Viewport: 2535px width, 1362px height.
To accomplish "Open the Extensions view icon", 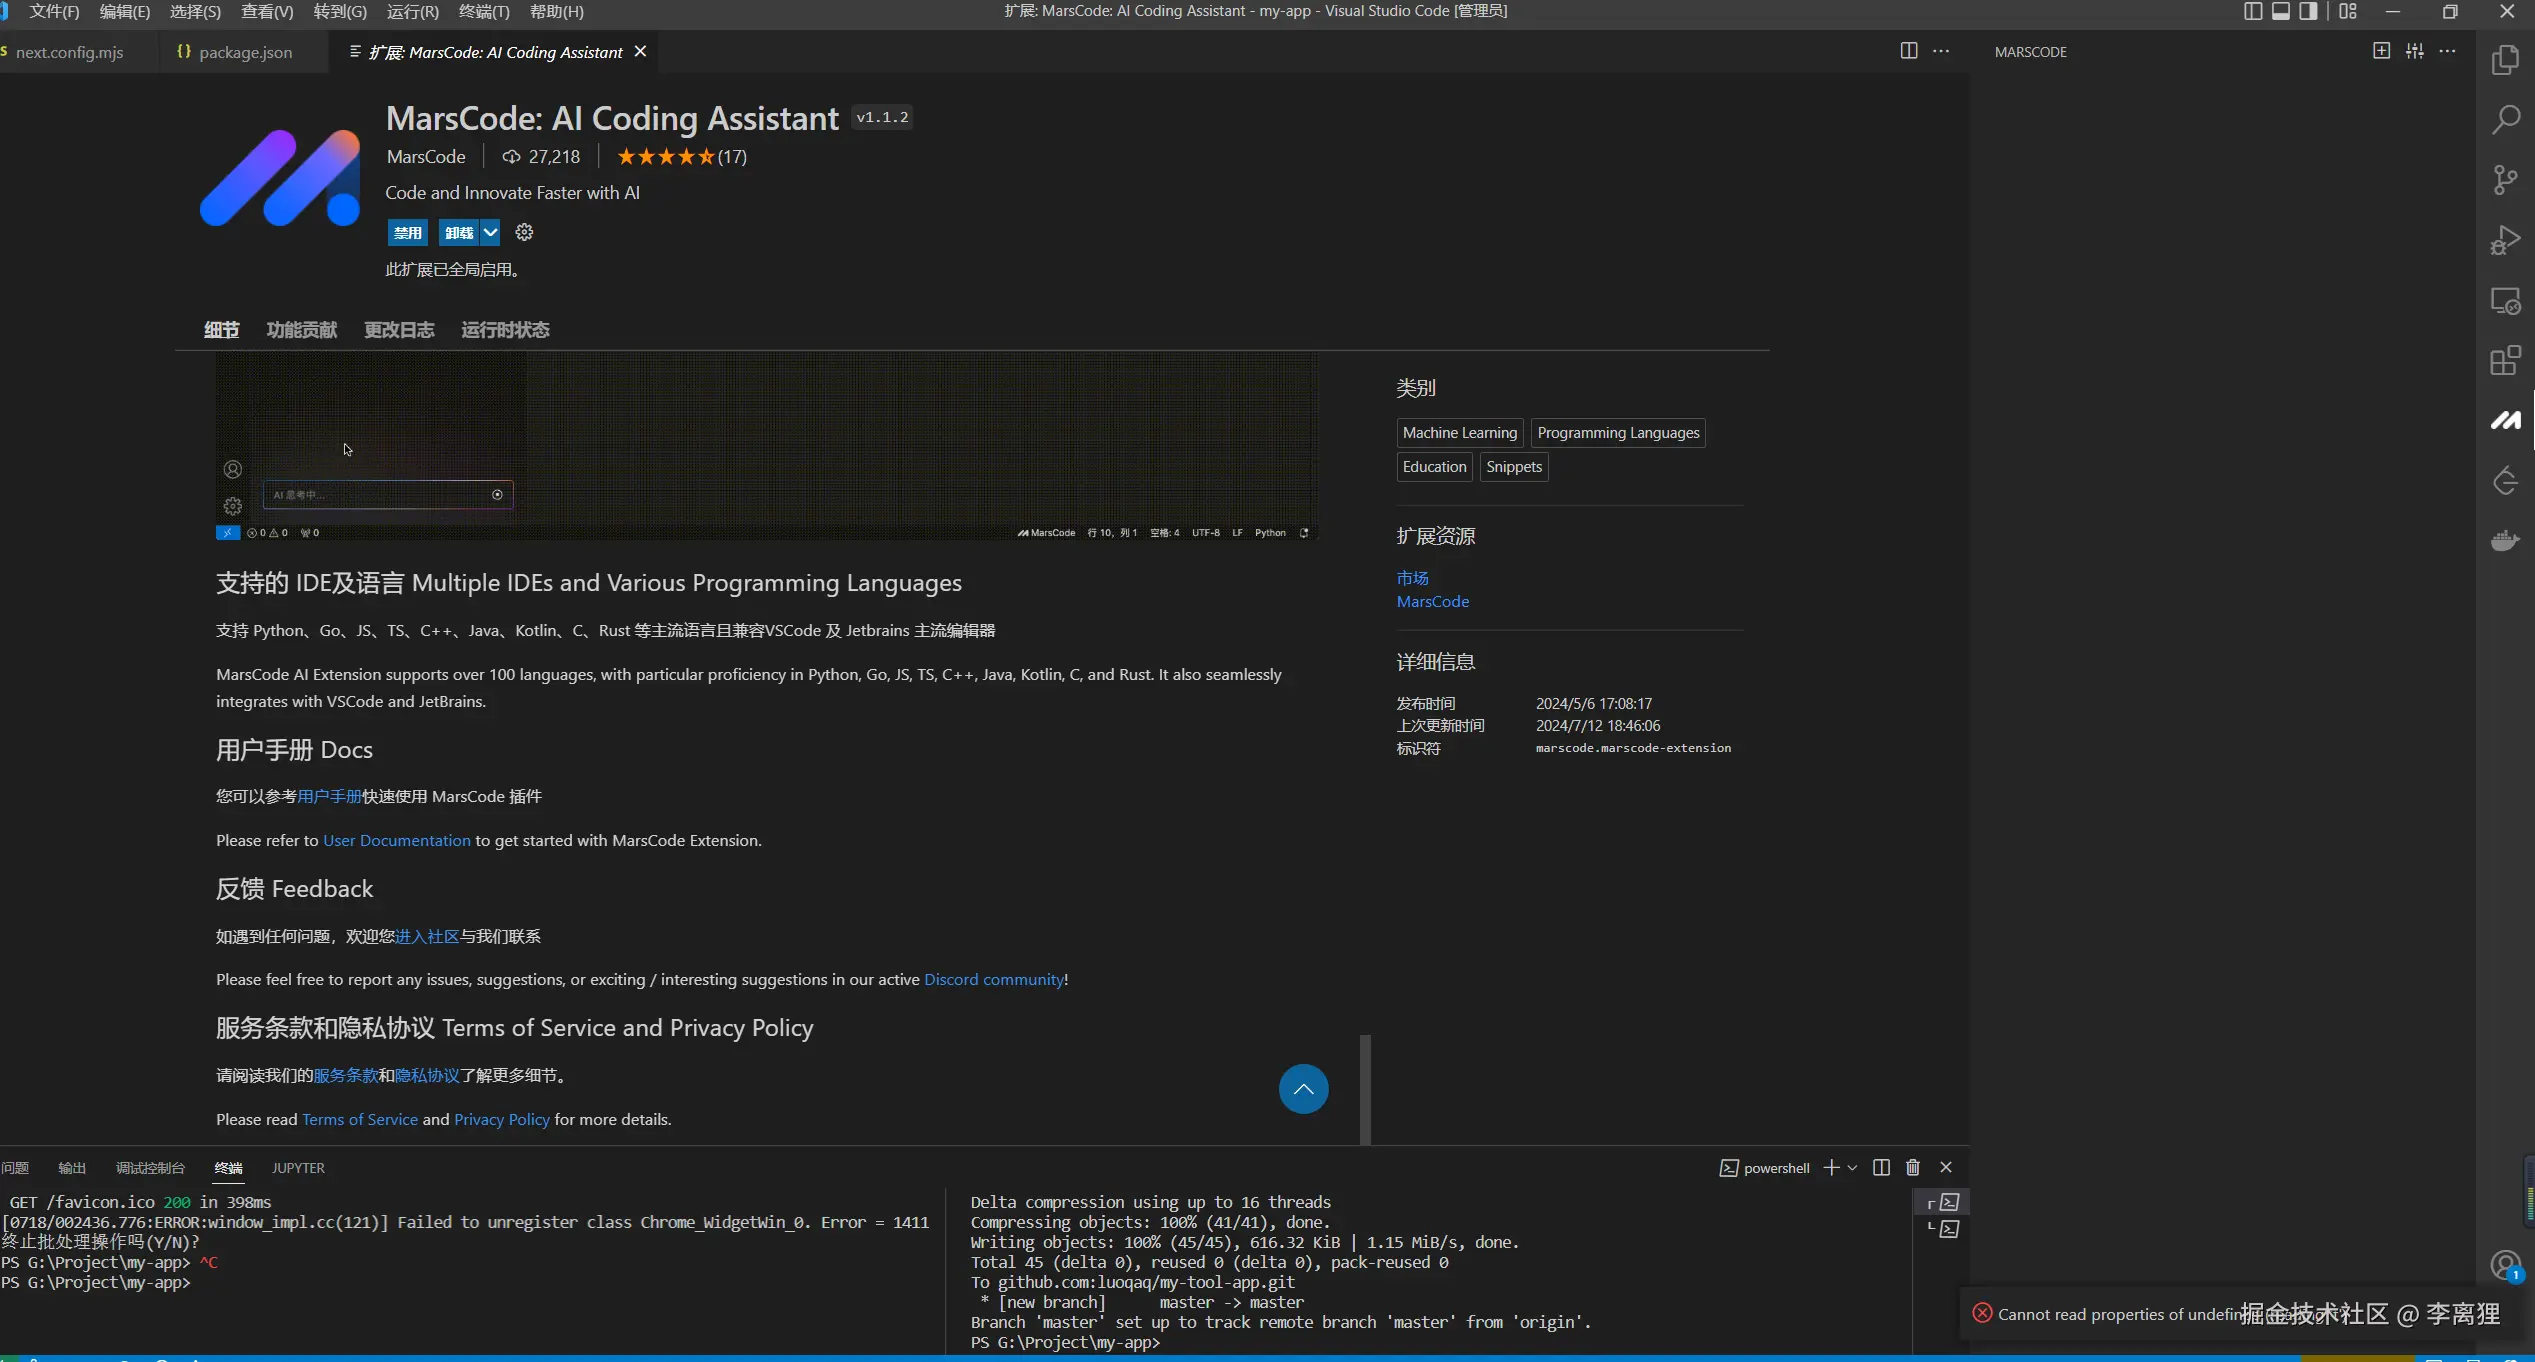I will click(x=2505, y=360).
